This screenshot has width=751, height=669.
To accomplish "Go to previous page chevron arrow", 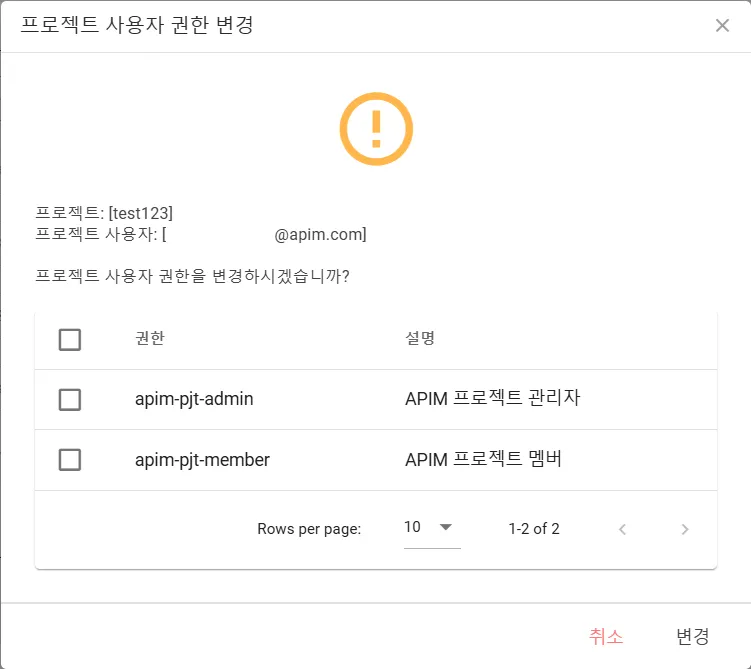I will pyautogui.click(x=622, y=529).
